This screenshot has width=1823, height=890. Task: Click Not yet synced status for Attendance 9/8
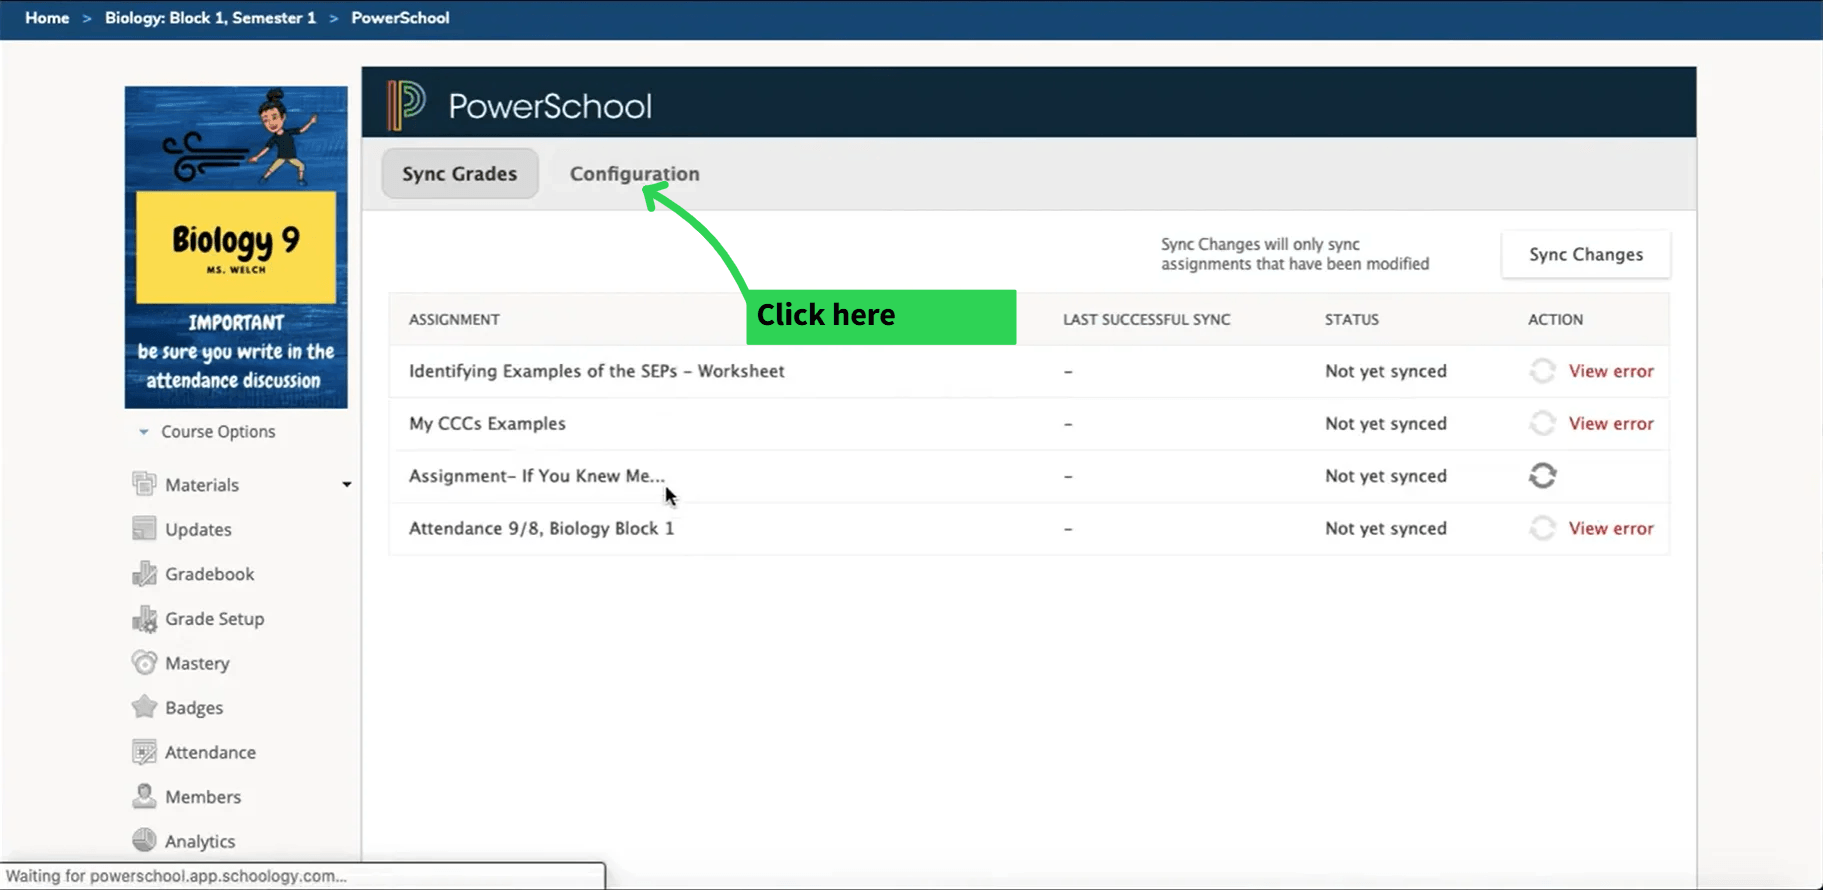point(1386,528)
